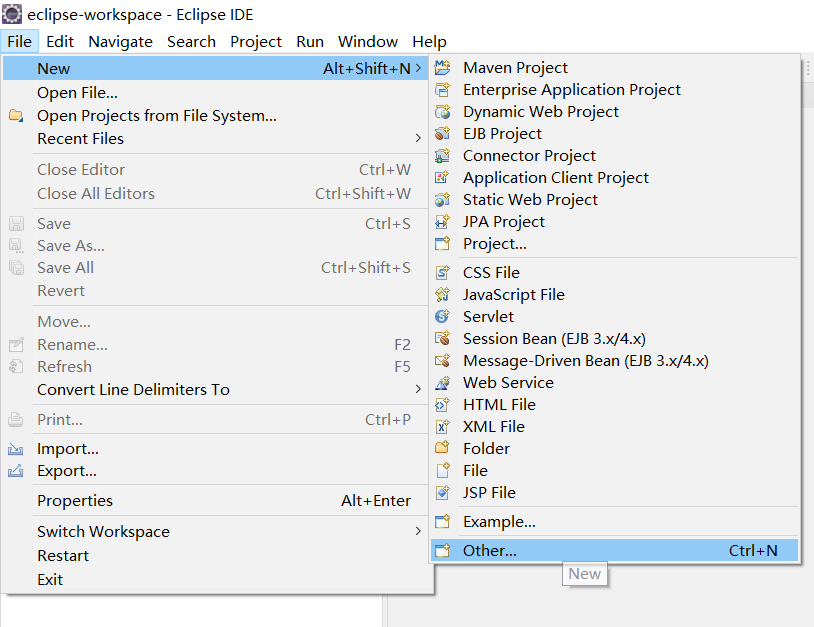Click the JPA Project icon
814x627 pixels.
(x=442, y=222)
